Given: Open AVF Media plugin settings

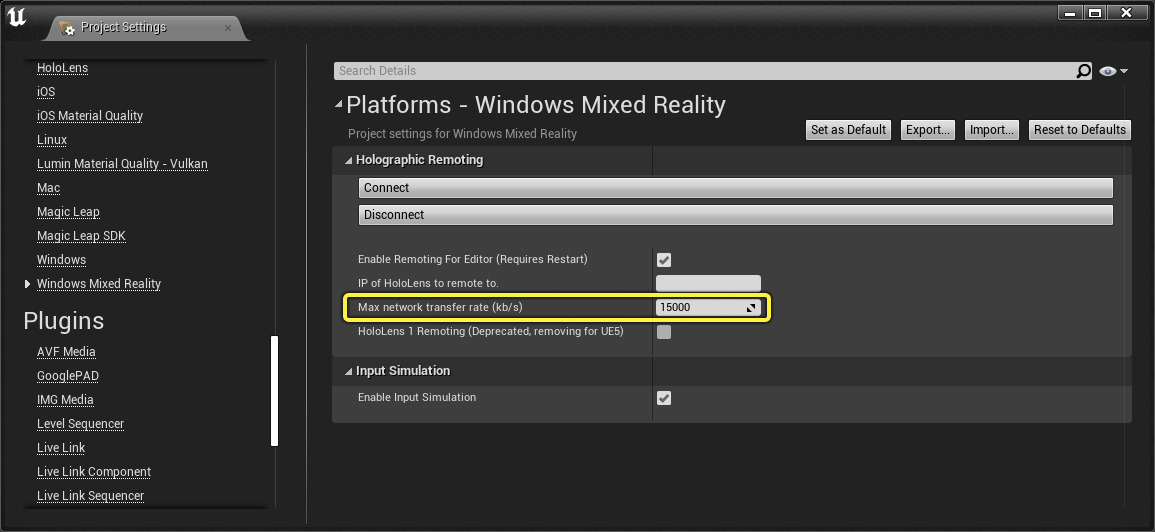Looking at the screenshot, I should point(66,352).
